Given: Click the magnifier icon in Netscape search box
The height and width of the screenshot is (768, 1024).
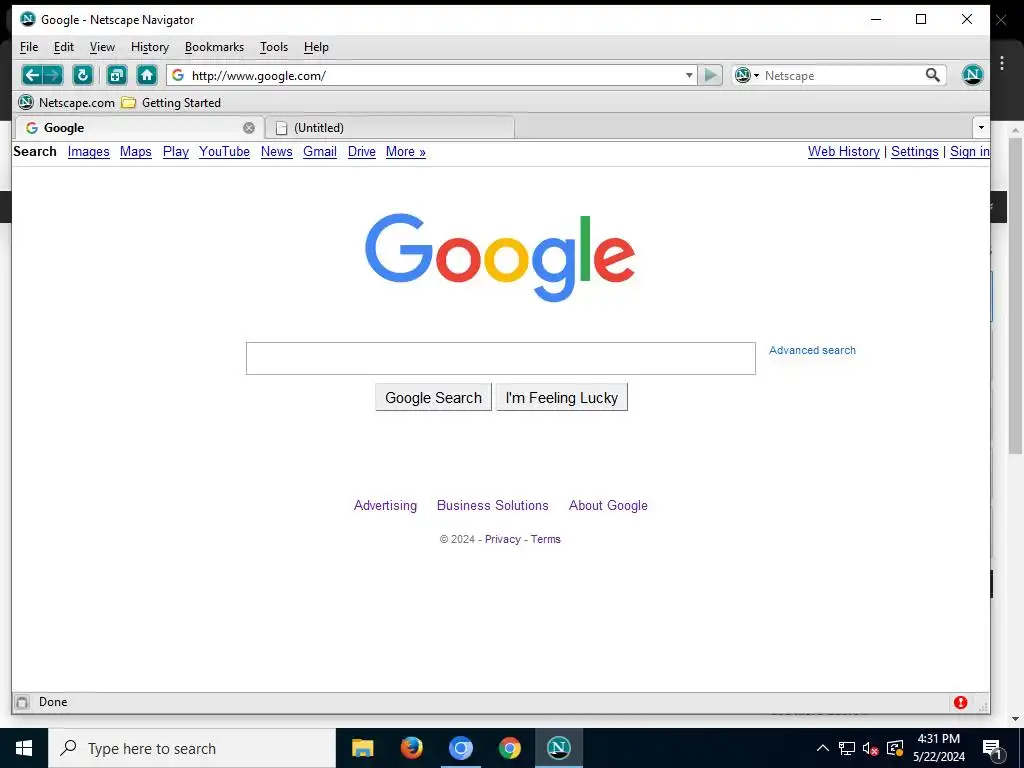Looking at the screenshot, I should click(933, 75).
